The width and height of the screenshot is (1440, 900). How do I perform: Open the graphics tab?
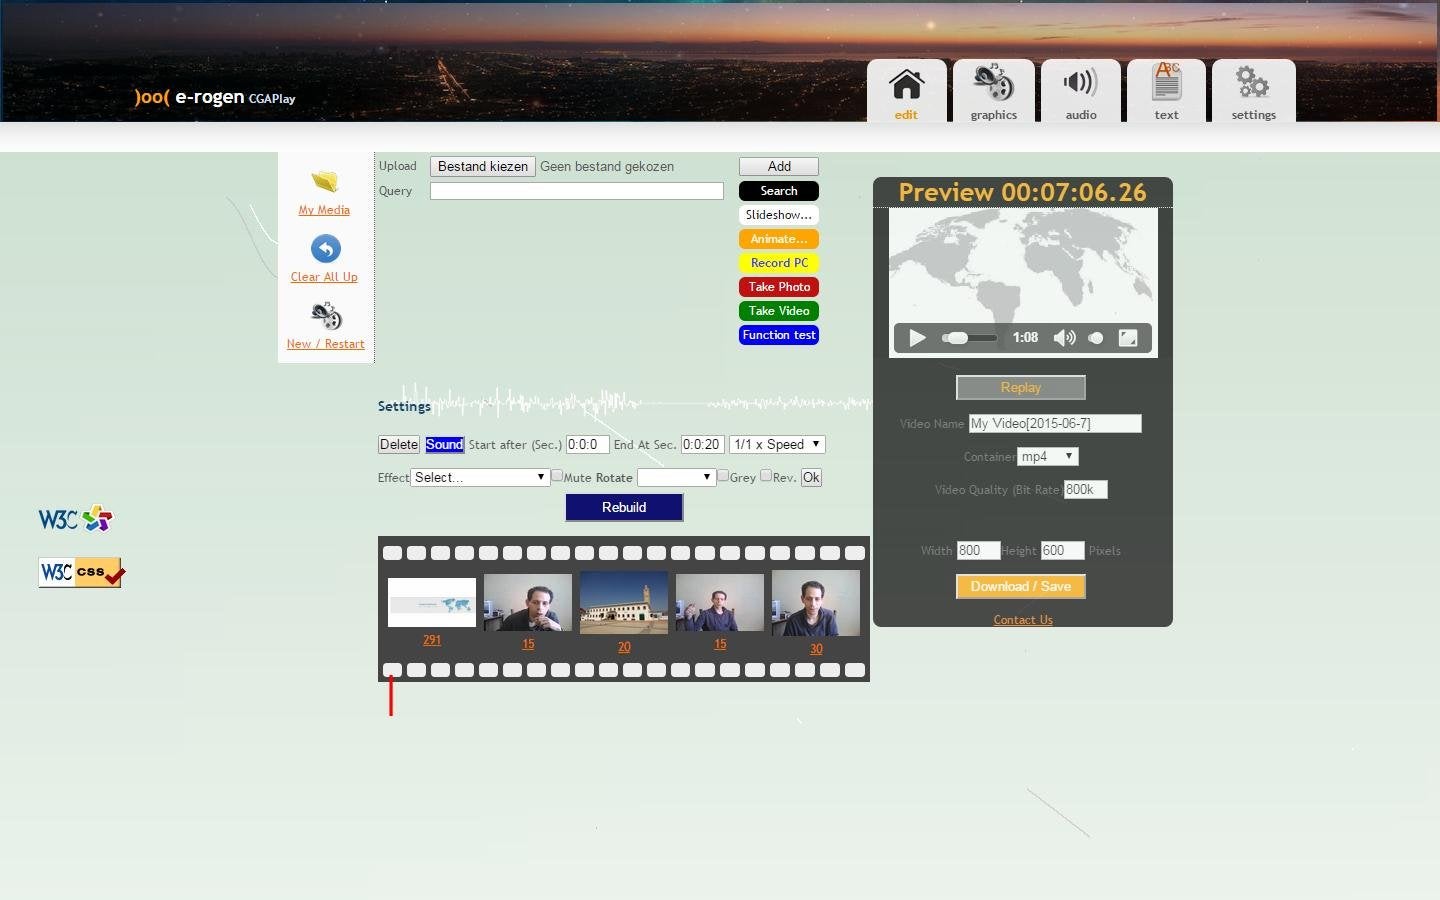click(994, 91)
